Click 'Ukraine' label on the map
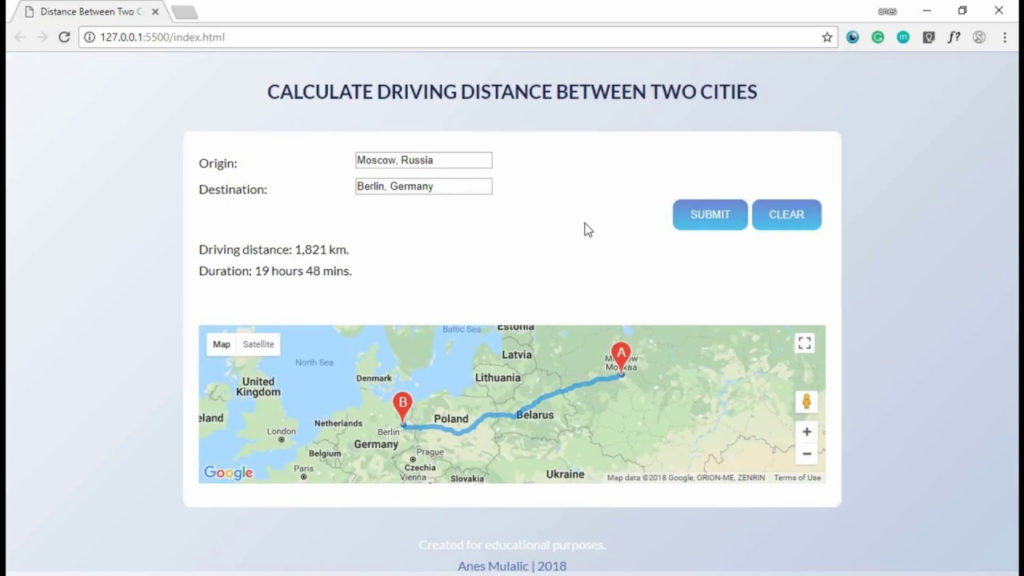 pyautogui.click(x=565, y=474)
